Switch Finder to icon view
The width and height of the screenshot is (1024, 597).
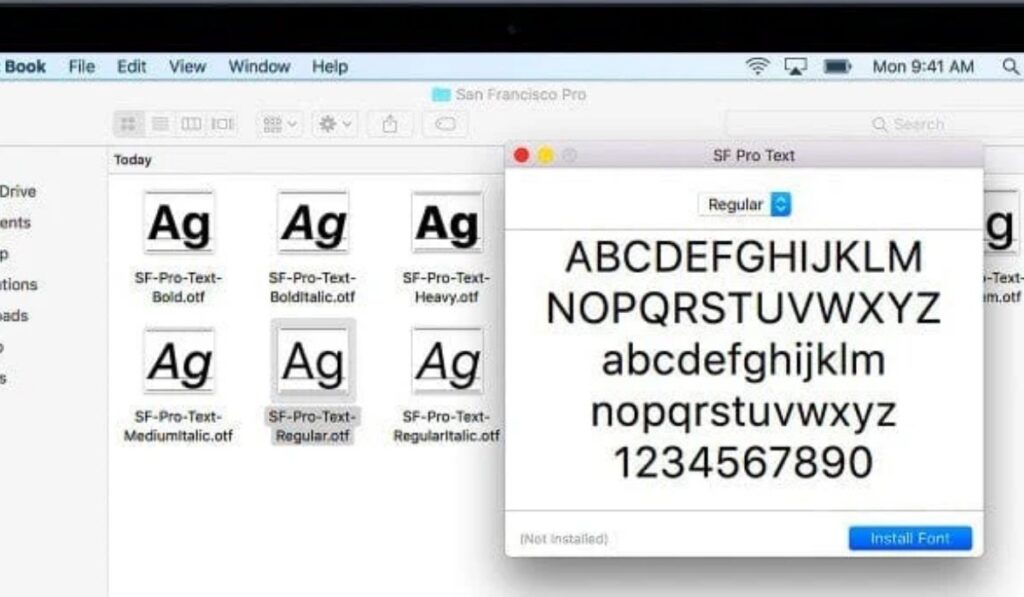tap(129, 123)
